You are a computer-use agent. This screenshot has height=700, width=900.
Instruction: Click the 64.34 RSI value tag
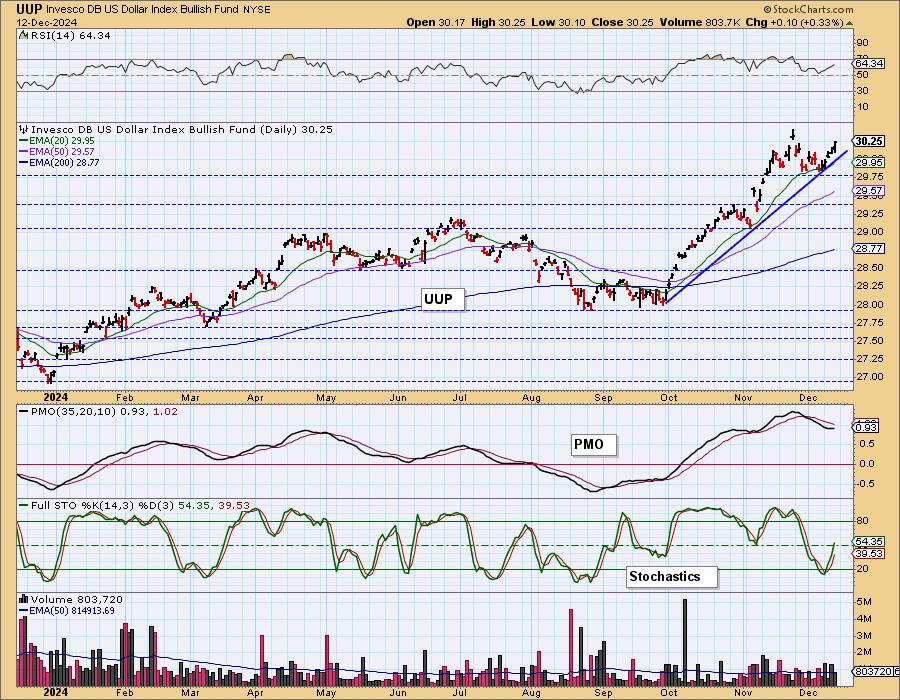click(x=869, y=63)
